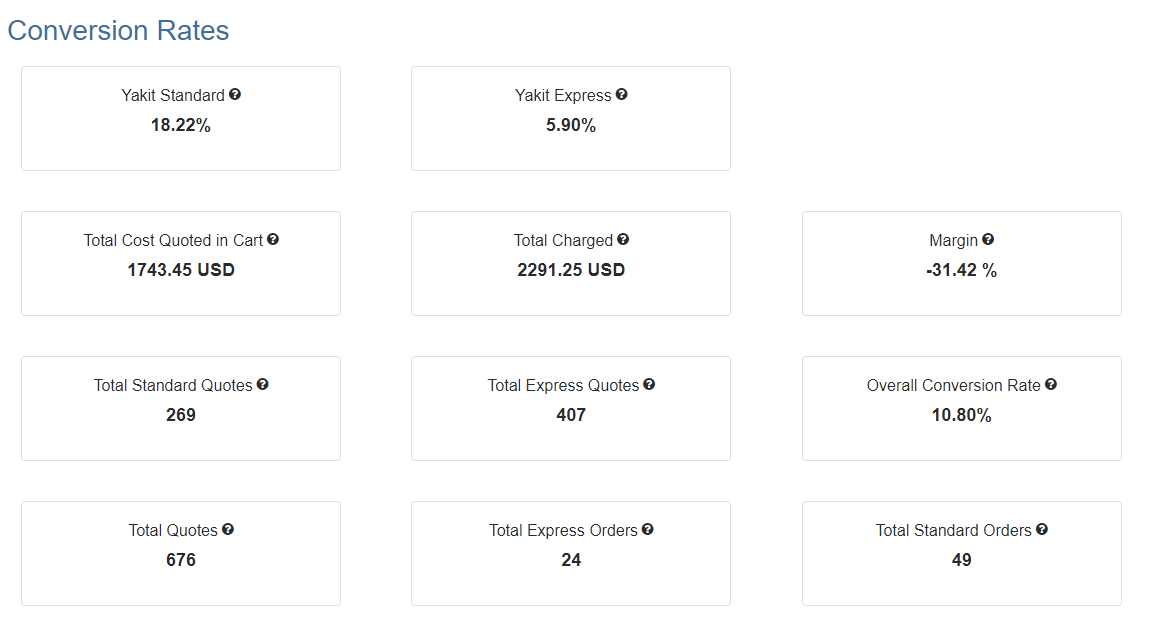Open help tooltip for Total Cost Quoted in Cart
The width and height of the screenshot is (1162, 626).
click(x=273, y=239)
